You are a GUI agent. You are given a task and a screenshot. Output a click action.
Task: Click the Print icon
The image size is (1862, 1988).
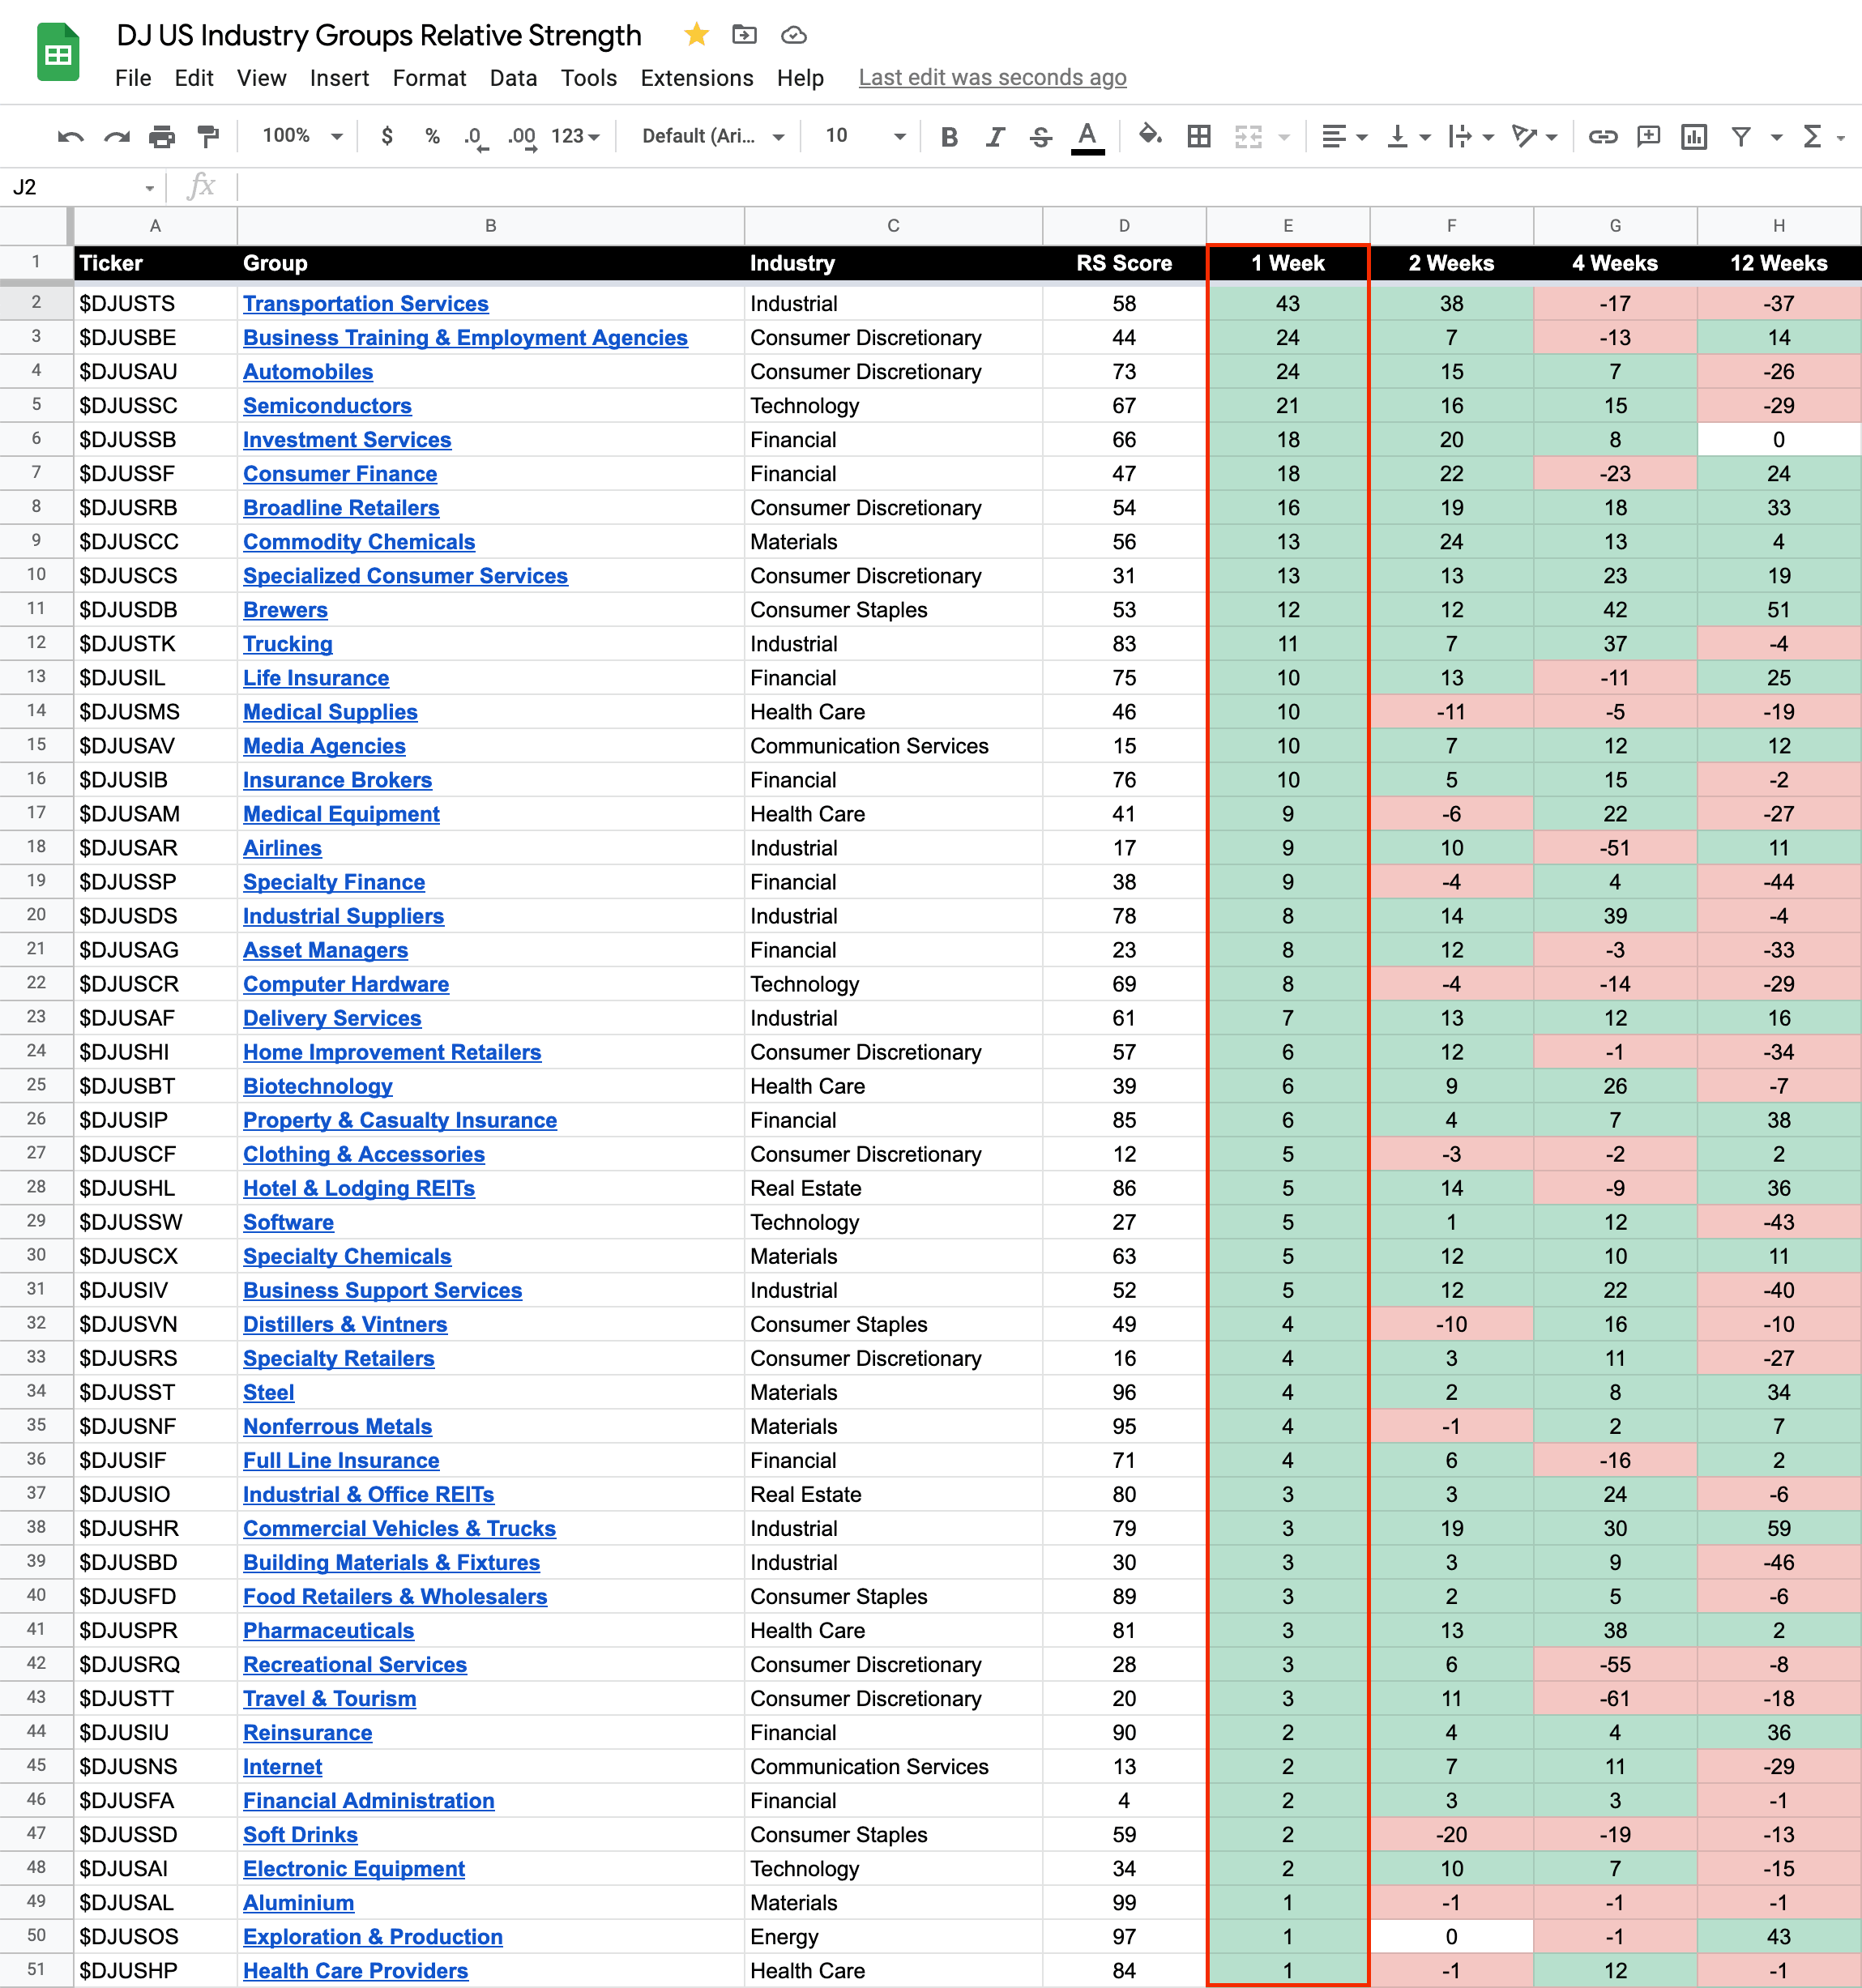[162, 136]
